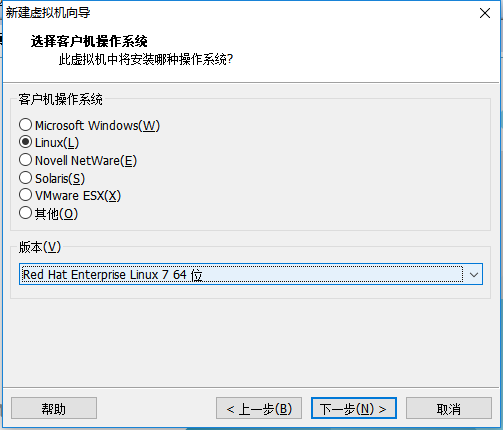Close the 新建虚拟机向导 dialog with X
The width and height of the screenshot is (503, 430).
click(485, 13)
